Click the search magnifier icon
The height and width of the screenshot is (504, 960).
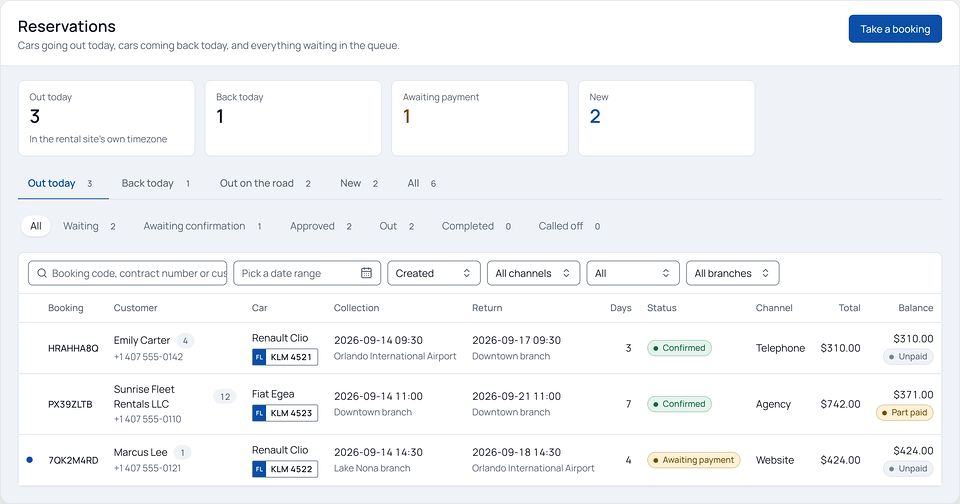(42, 273)
